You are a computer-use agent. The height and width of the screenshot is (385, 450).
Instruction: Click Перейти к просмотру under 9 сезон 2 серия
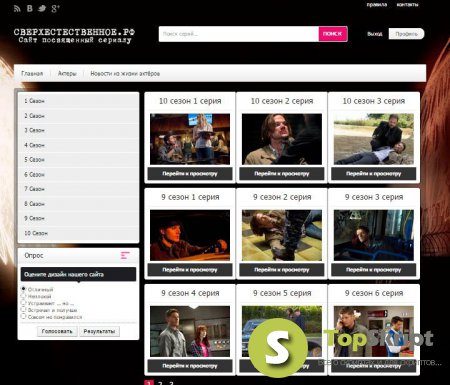click(282, 270)
